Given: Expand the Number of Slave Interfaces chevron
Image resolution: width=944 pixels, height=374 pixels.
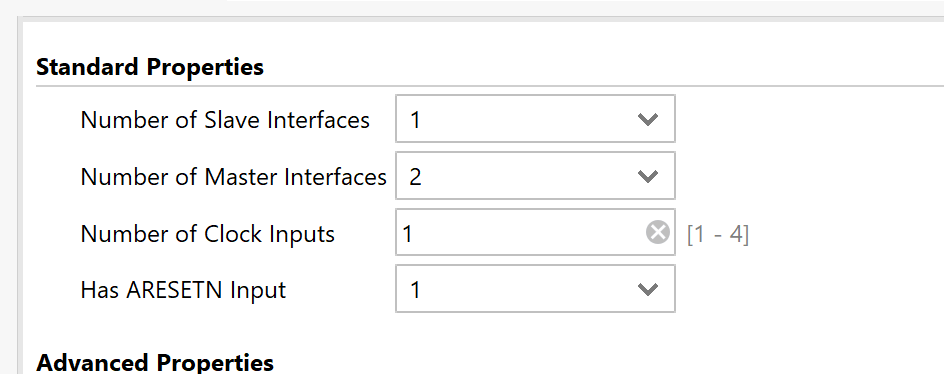Looking at the screenshot, I should coord(647,119).
